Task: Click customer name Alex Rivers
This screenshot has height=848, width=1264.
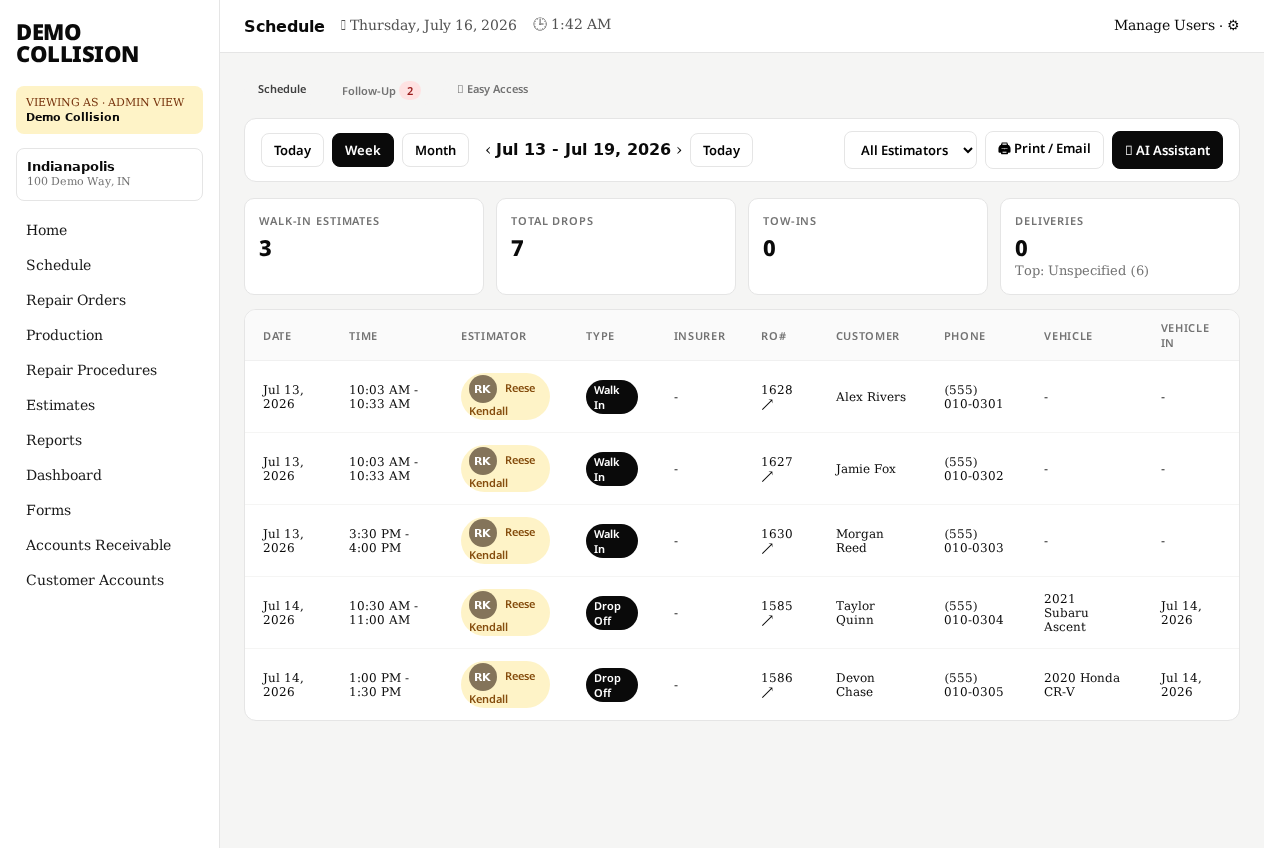Action: tap(871, 397)
